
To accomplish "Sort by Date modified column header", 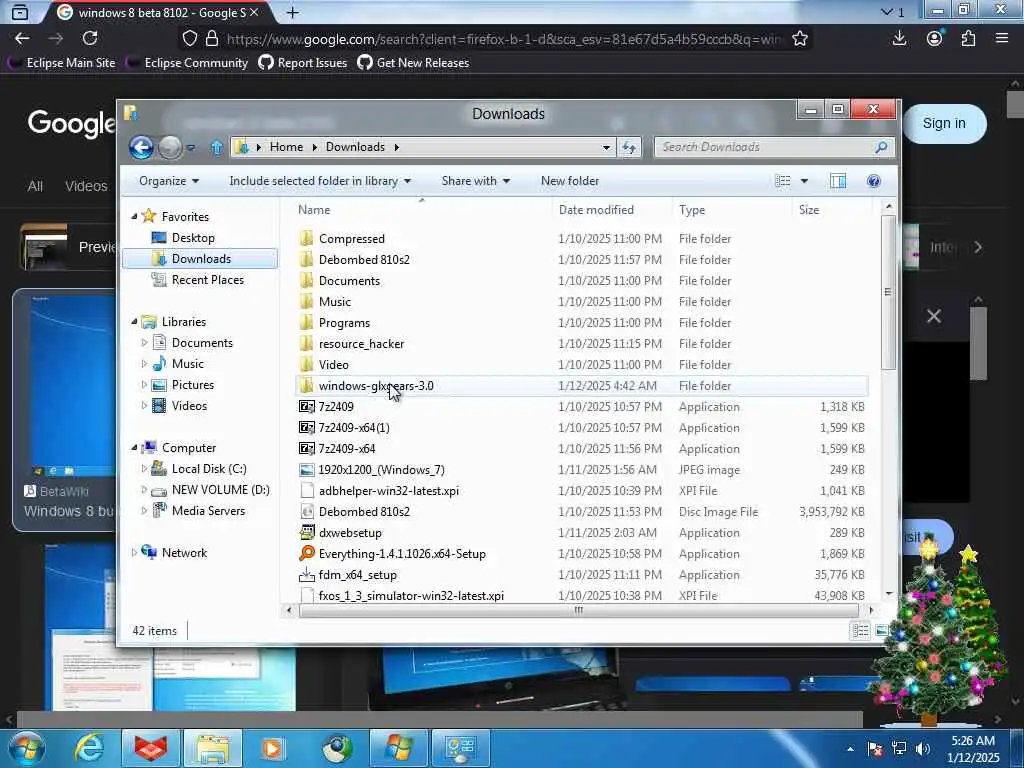I will coord(596,210).
